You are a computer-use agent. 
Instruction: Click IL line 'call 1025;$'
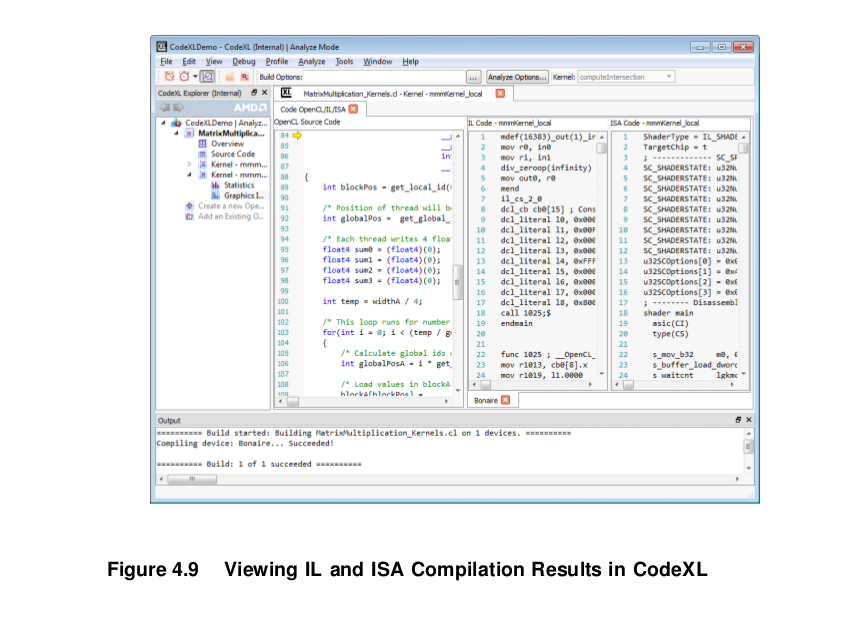[x=526, y=313]
